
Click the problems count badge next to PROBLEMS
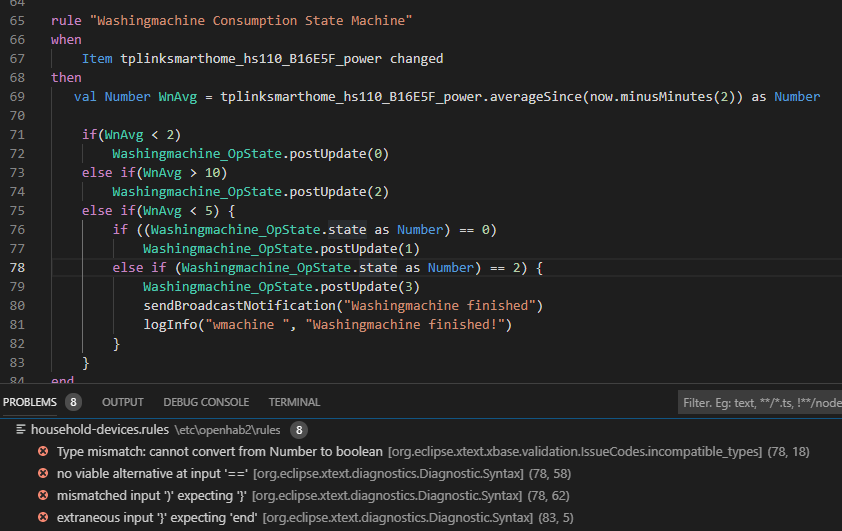pos(73,402)
